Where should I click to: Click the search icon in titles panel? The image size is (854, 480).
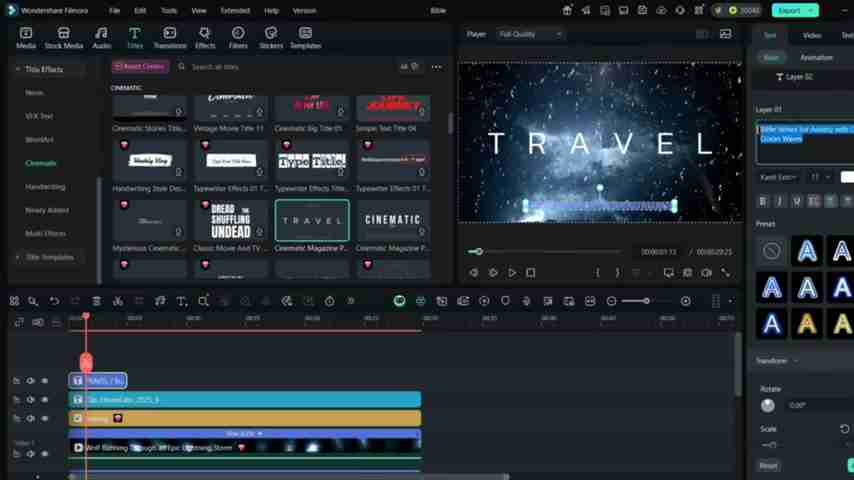[x=181, y=66]
